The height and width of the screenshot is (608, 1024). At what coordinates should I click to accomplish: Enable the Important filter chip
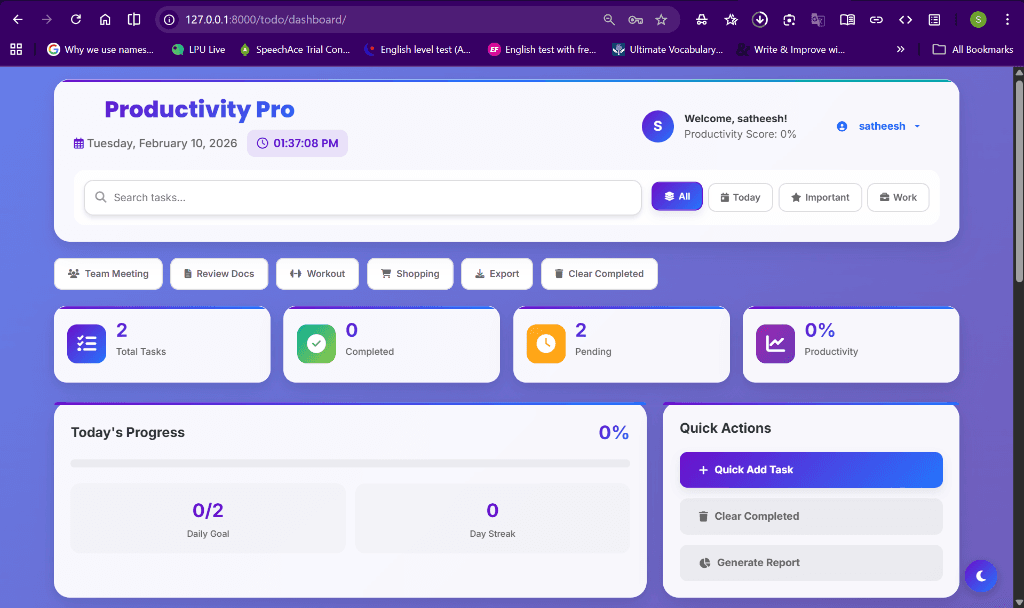tap(819, 197)
